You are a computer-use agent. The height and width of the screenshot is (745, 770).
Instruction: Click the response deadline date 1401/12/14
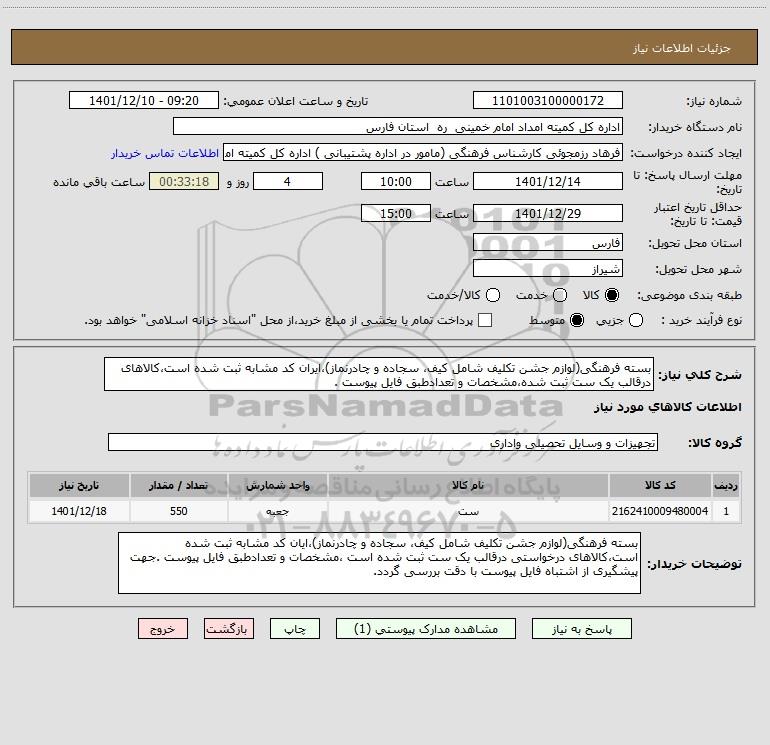pyautogui.click(x=548, y=181)
